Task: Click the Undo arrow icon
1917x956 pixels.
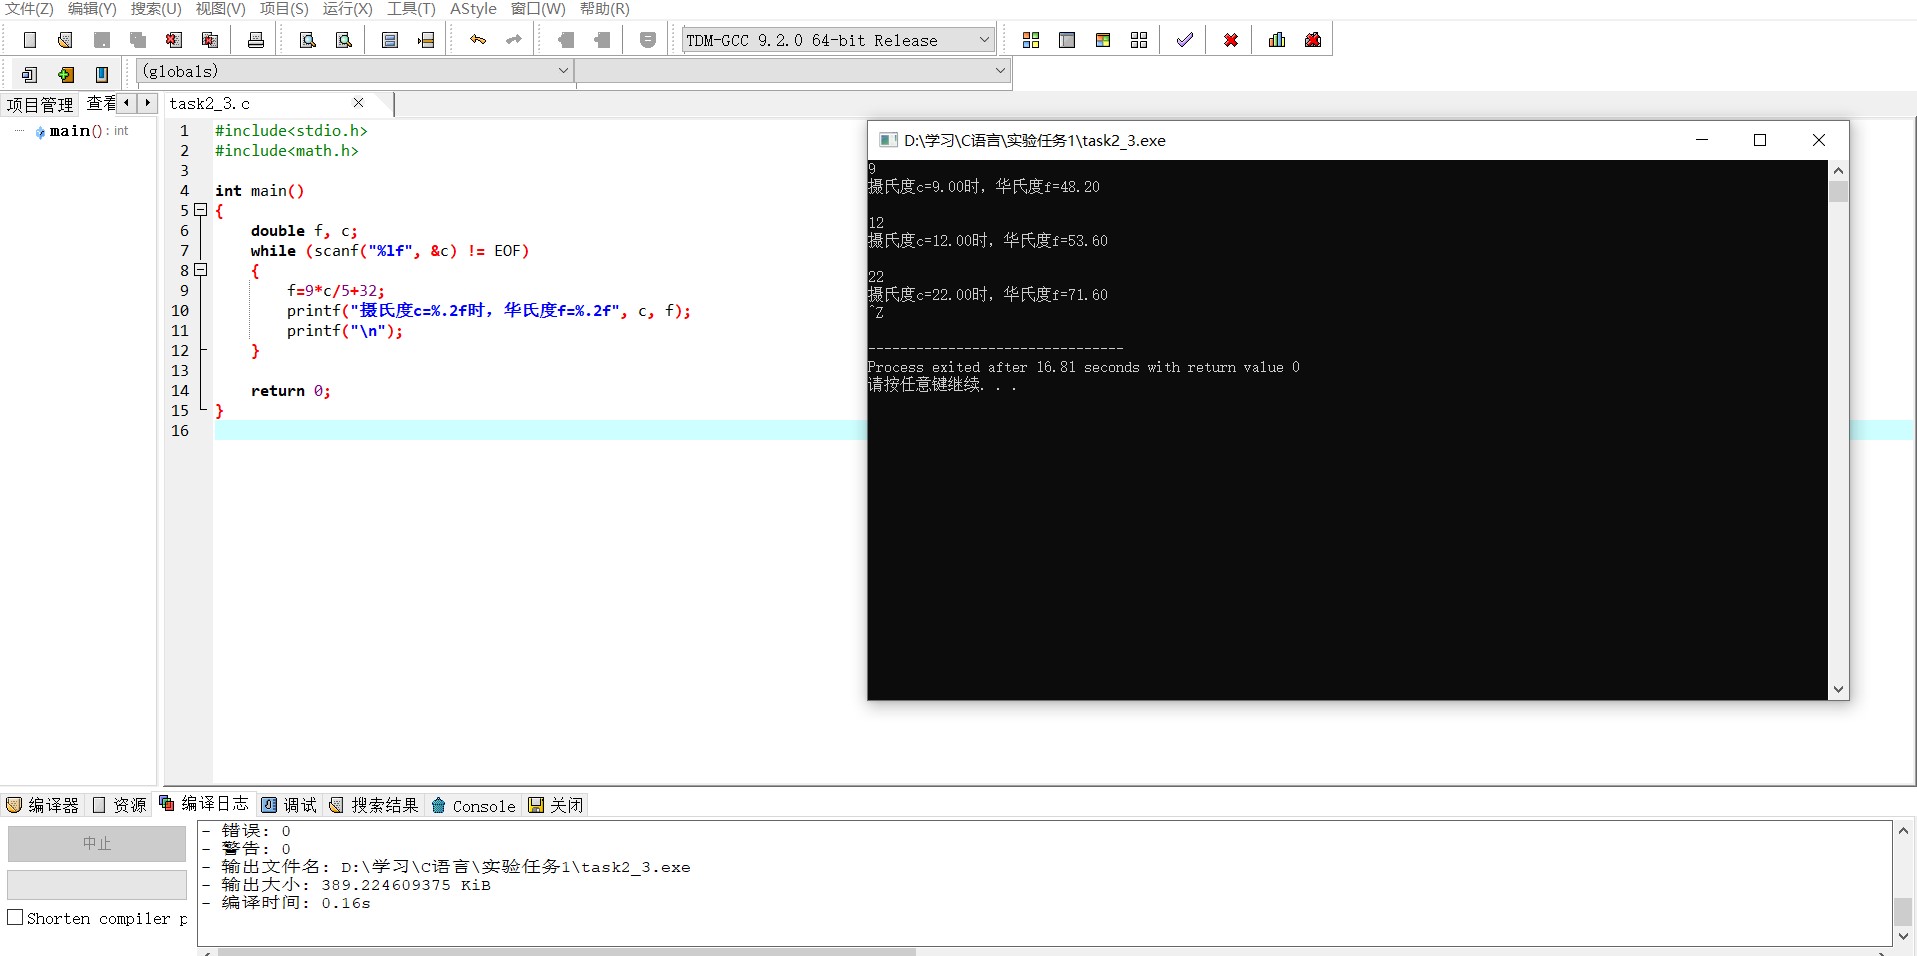Action: pyautogui.click(x=478, y=40)
